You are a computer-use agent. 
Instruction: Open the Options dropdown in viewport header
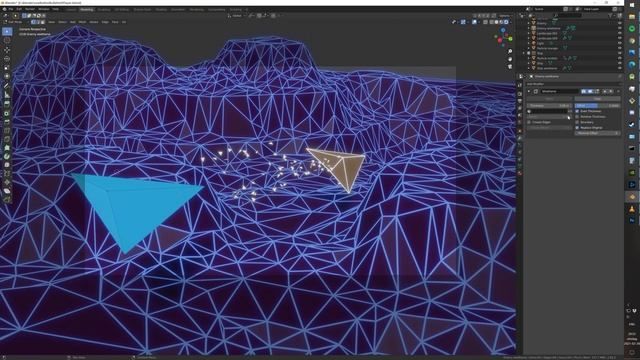506,16
